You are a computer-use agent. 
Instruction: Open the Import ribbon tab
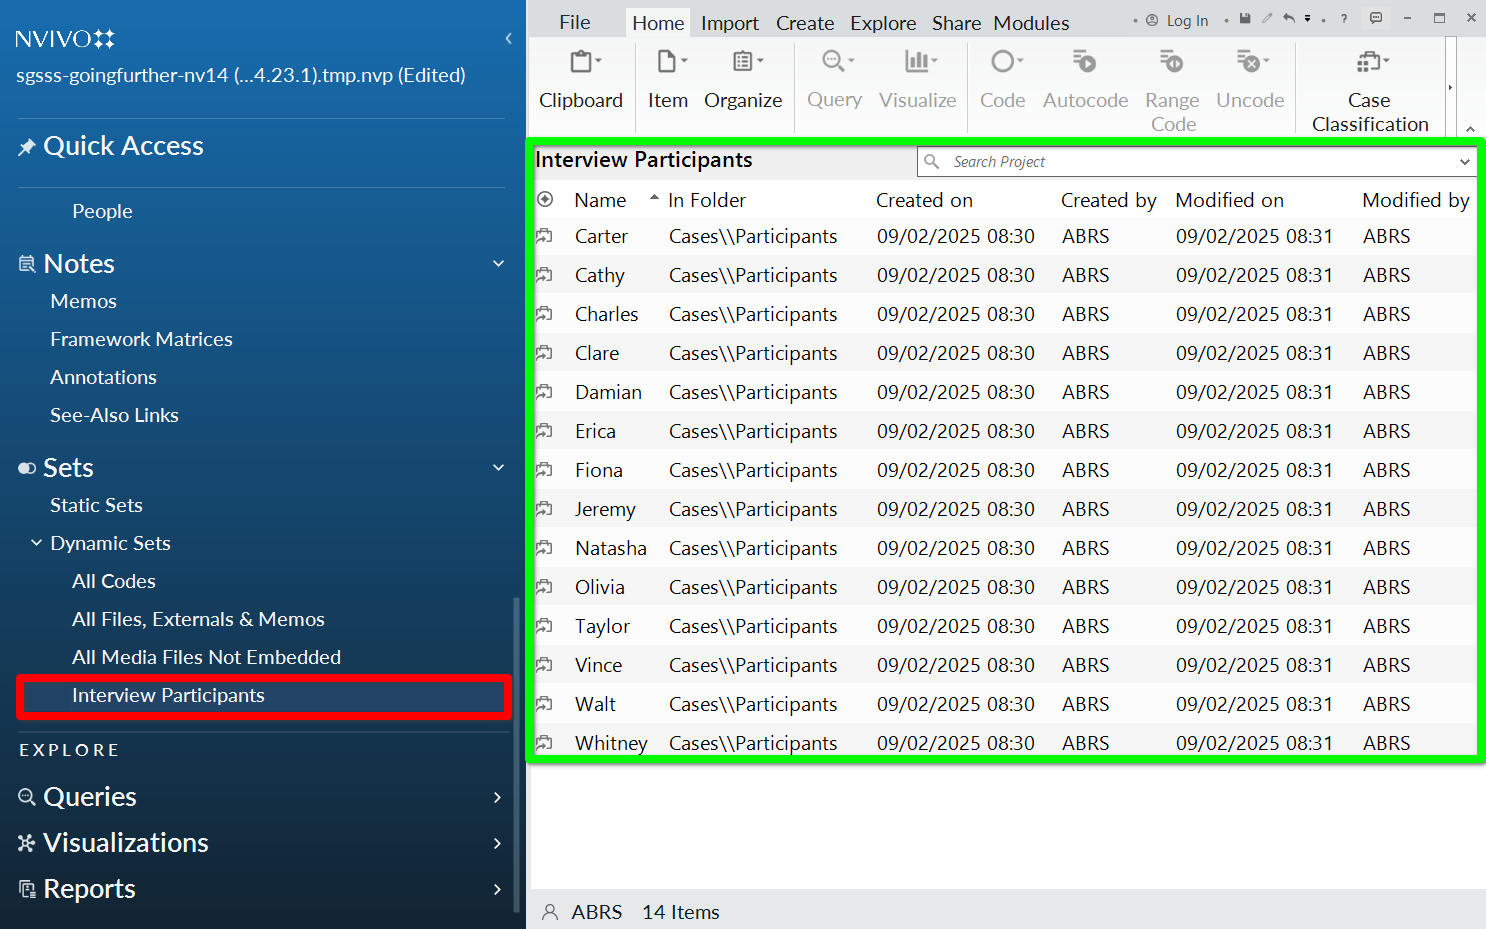point(729,23)
